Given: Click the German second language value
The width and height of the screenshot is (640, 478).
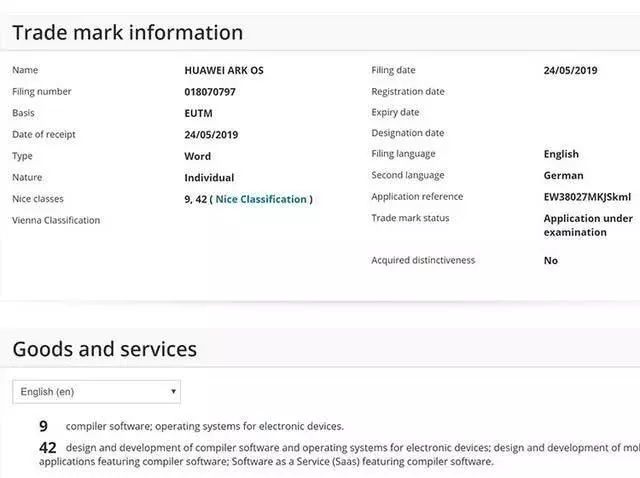Looking at the screenshot, I should click(564, 176).
